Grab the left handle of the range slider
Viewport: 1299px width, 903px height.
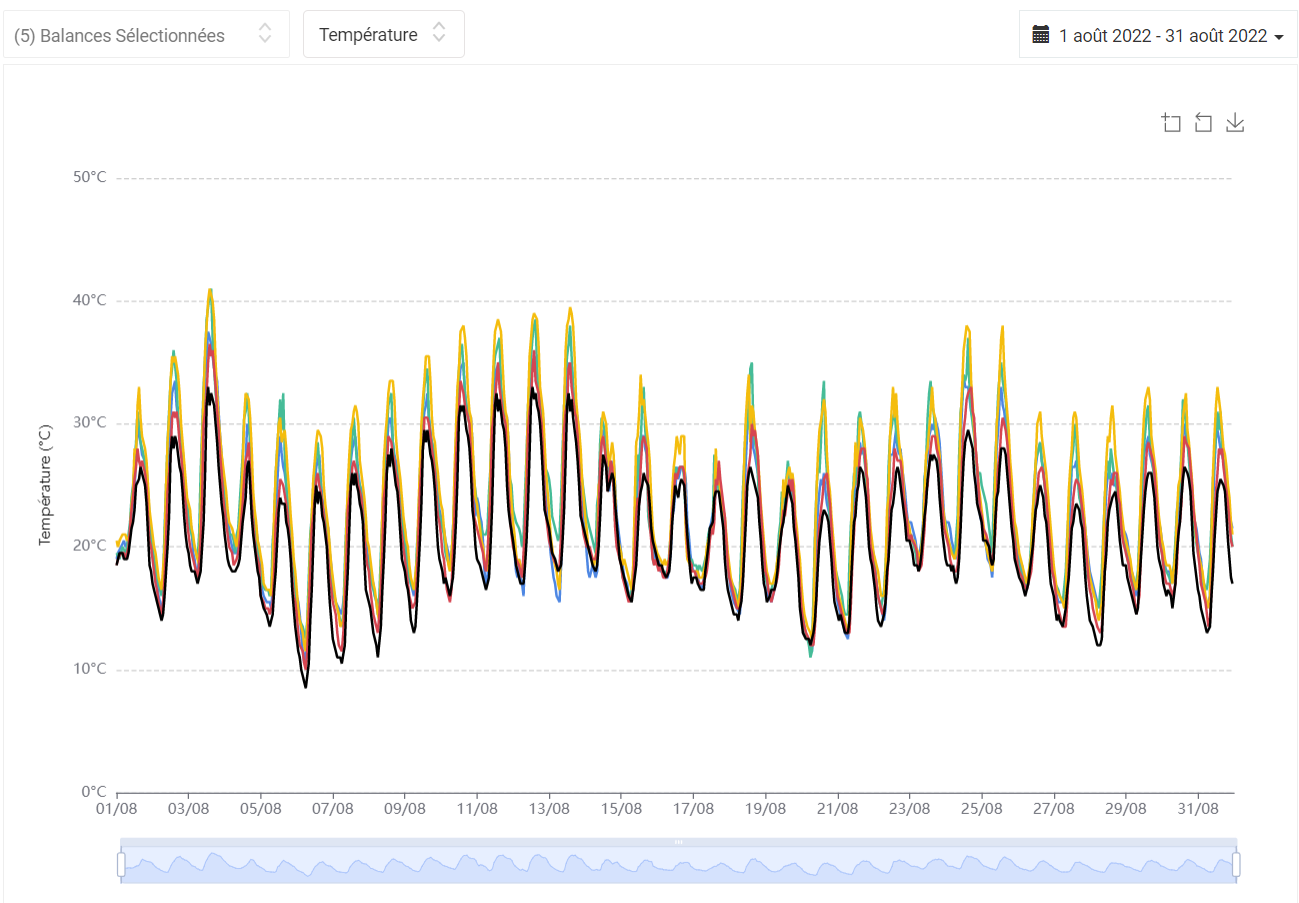[121, 863]
